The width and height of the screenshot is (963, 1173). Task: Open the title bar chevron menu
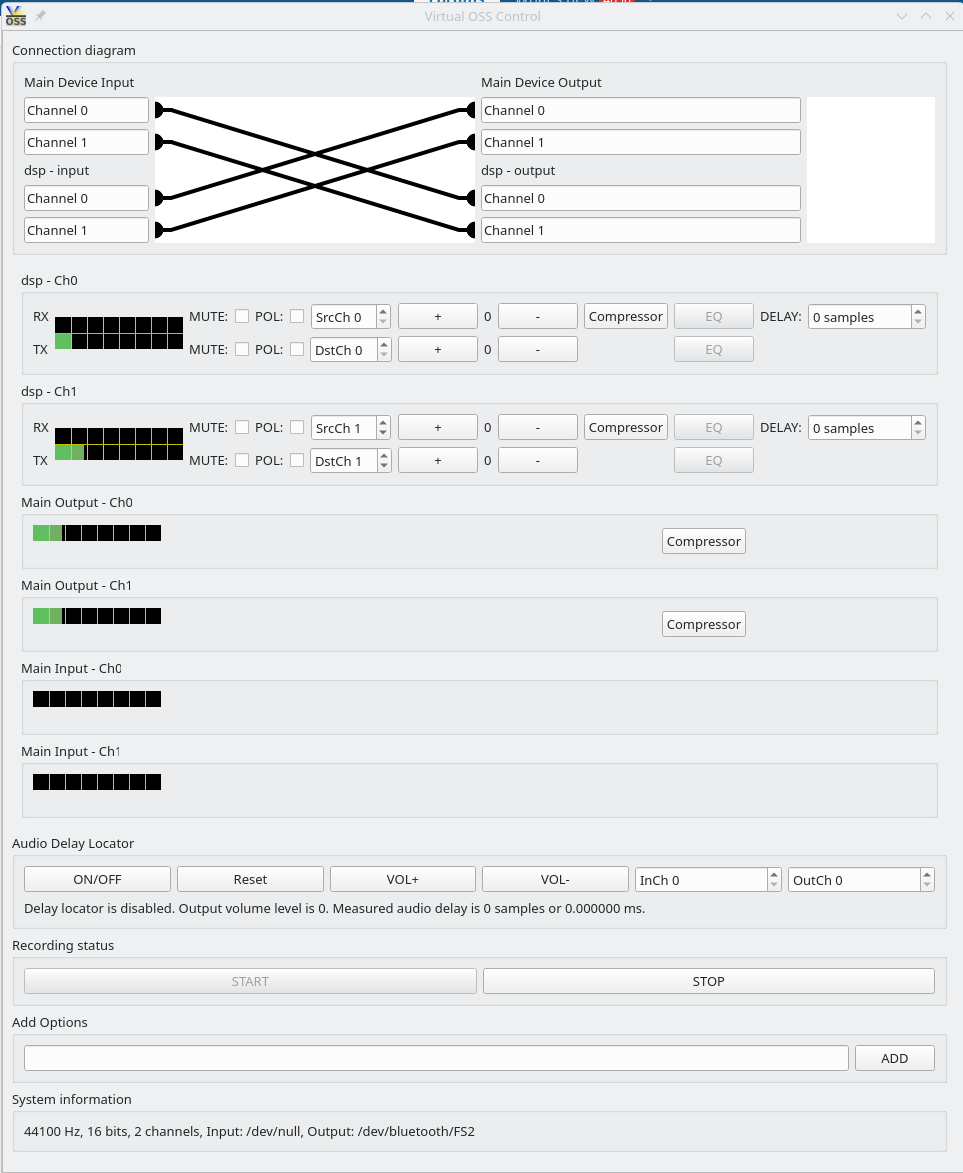coord(902,15)
